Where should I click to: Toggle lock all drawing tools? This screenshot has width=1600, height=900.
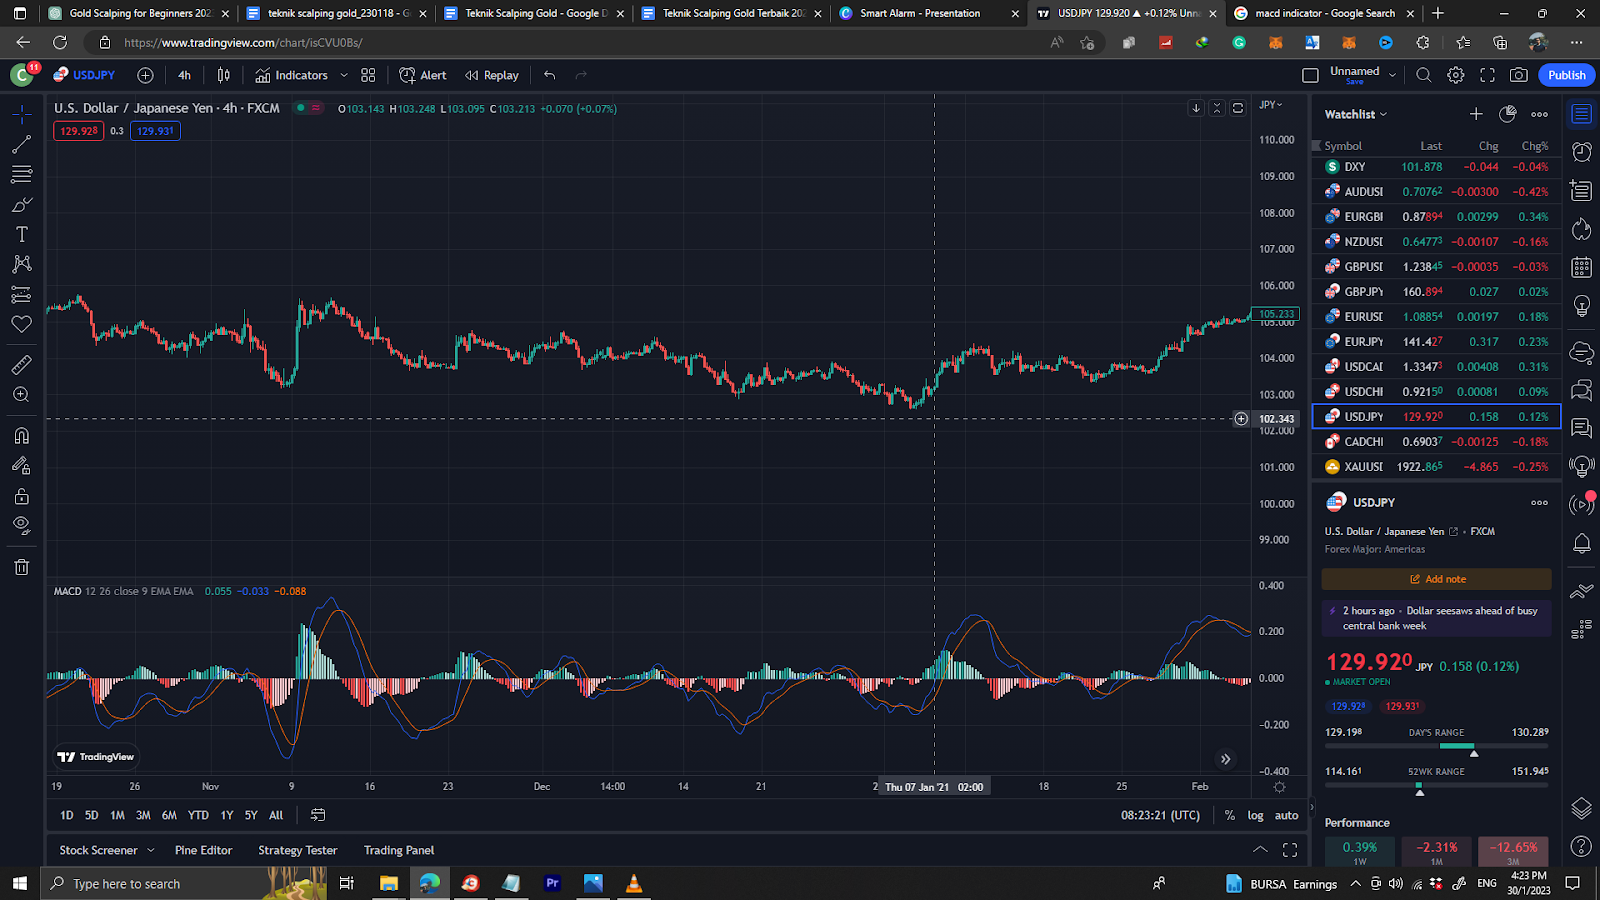(21, 496)
